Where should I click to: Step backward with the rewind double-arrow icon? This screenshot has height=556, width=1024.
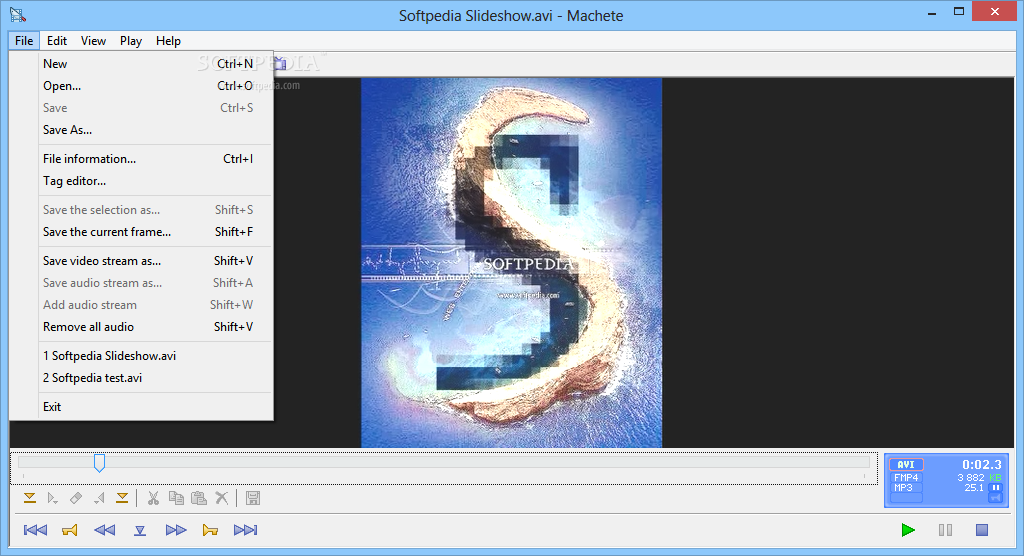click(104, 530)
